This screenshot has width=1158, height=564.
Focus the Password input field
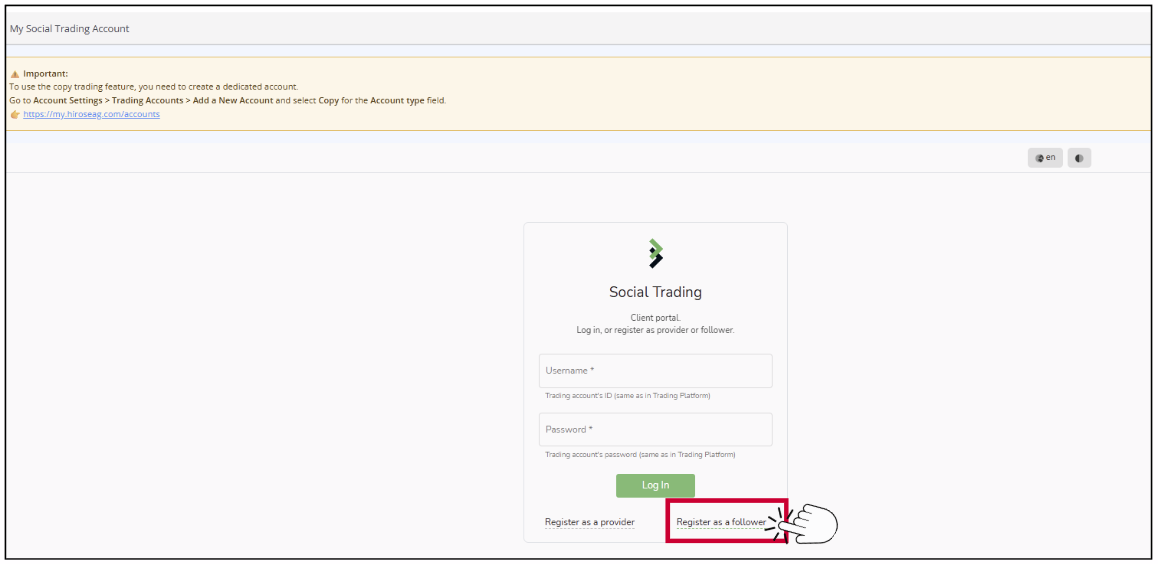pos(655,430)
